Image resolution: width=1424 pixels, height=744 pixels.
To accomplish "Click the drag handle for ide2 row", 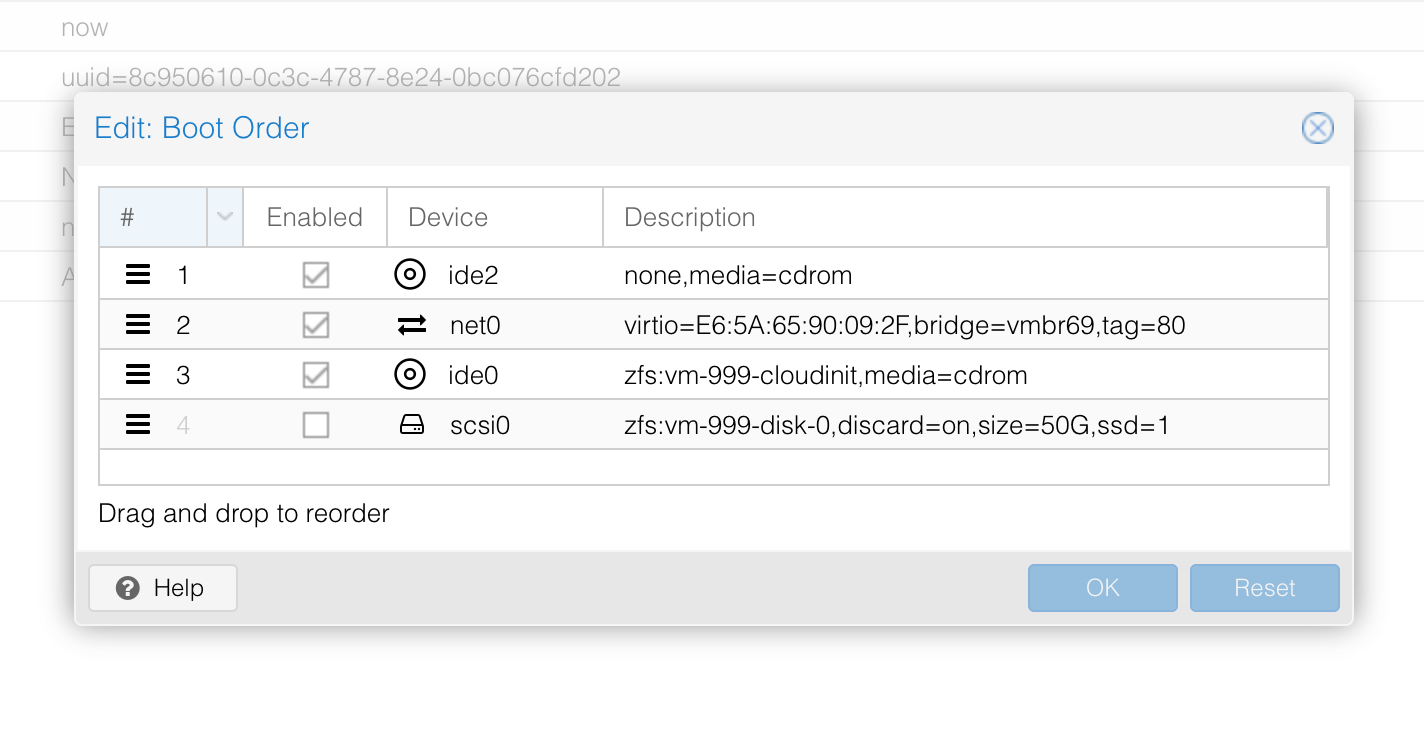I will click(x=138, y=274).
